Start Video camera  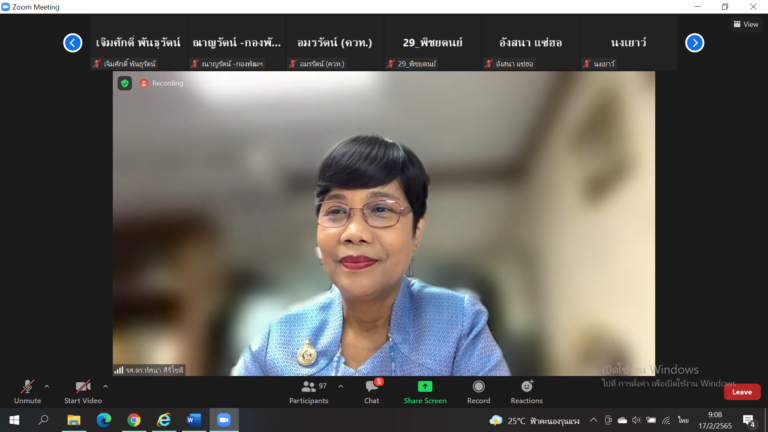click(84, 390)
